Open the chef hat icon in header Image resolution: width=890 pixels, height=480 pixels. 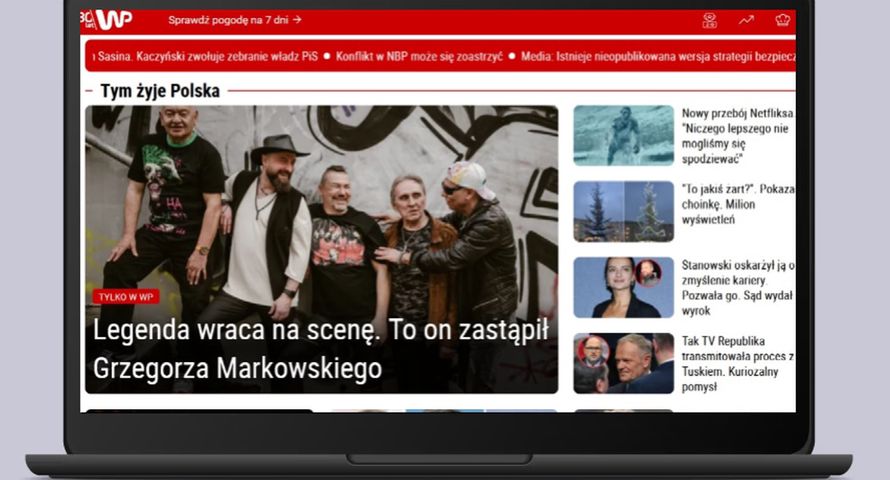tap(783, 20)
